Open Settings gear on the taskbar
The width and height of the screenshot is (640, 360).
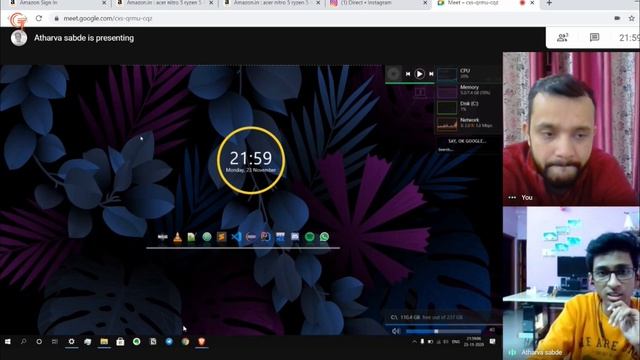point(71,342)
